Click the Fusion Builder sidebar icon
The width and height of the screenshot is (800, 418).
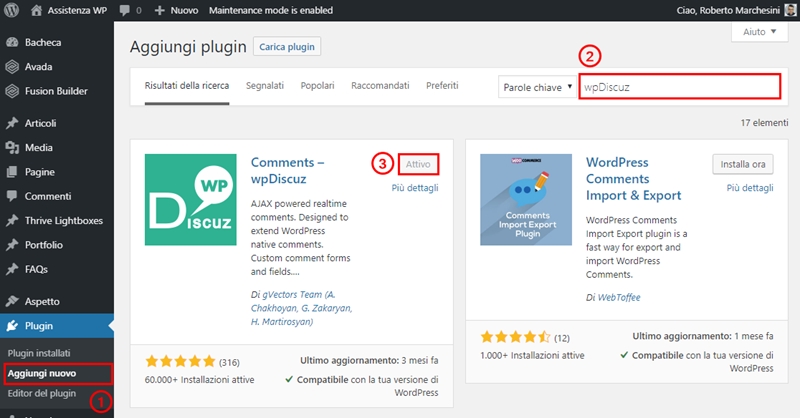[x=12, y=91]
